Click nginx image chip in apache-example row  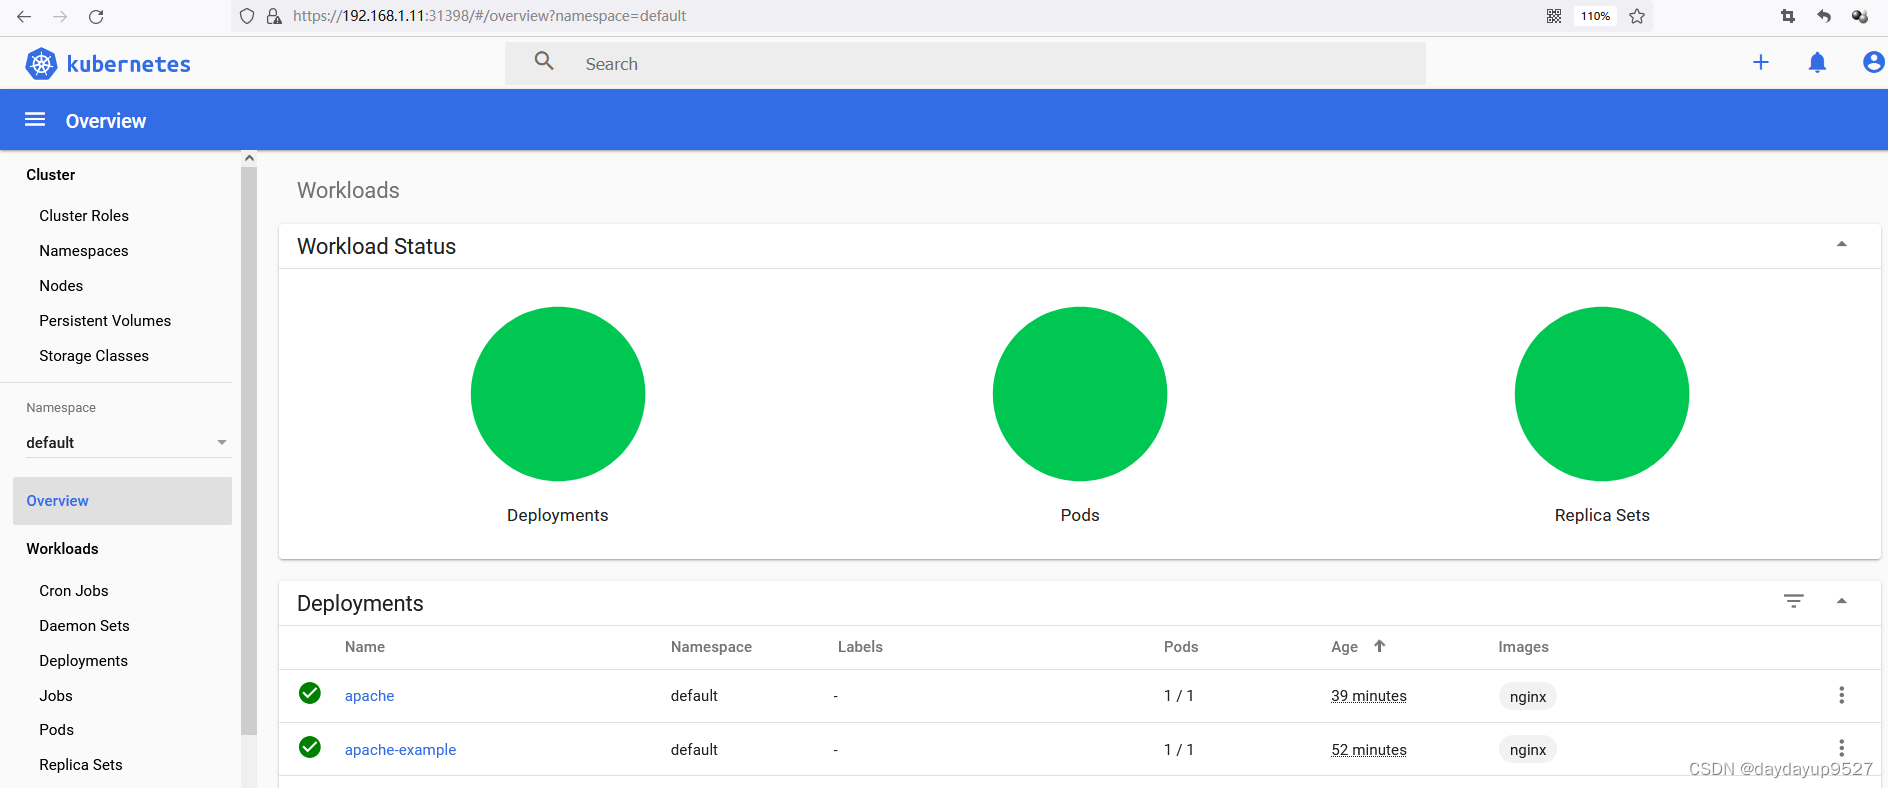tap(1528, 749)
